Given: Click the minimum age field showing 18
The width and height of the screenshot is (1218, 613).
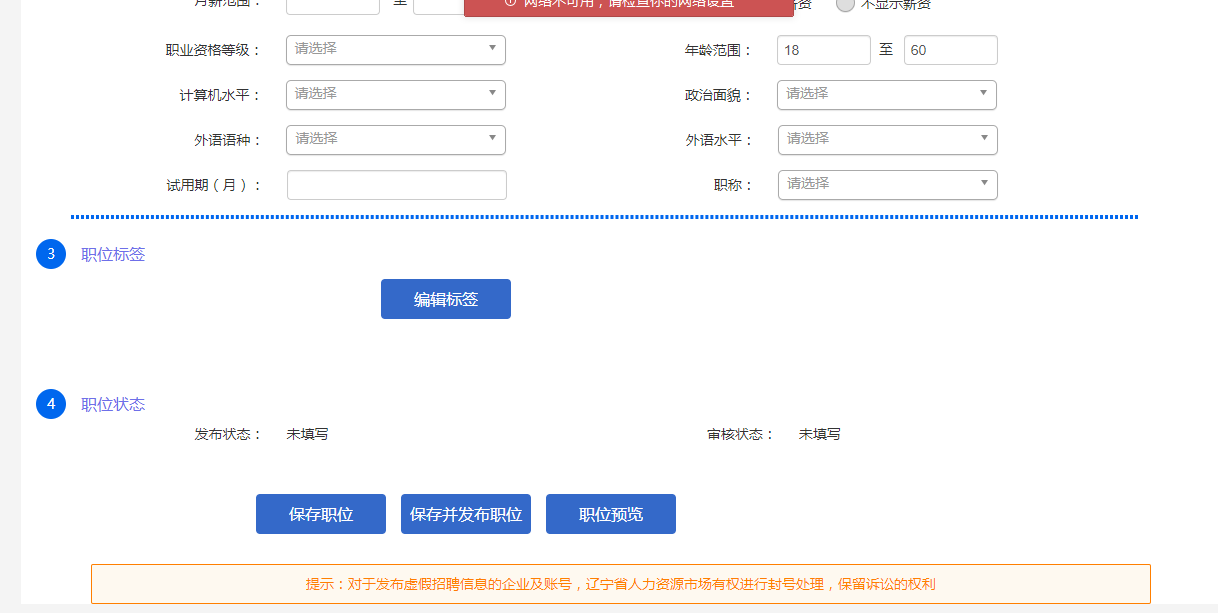Looking at the screenshot, I should click(823, 50).
